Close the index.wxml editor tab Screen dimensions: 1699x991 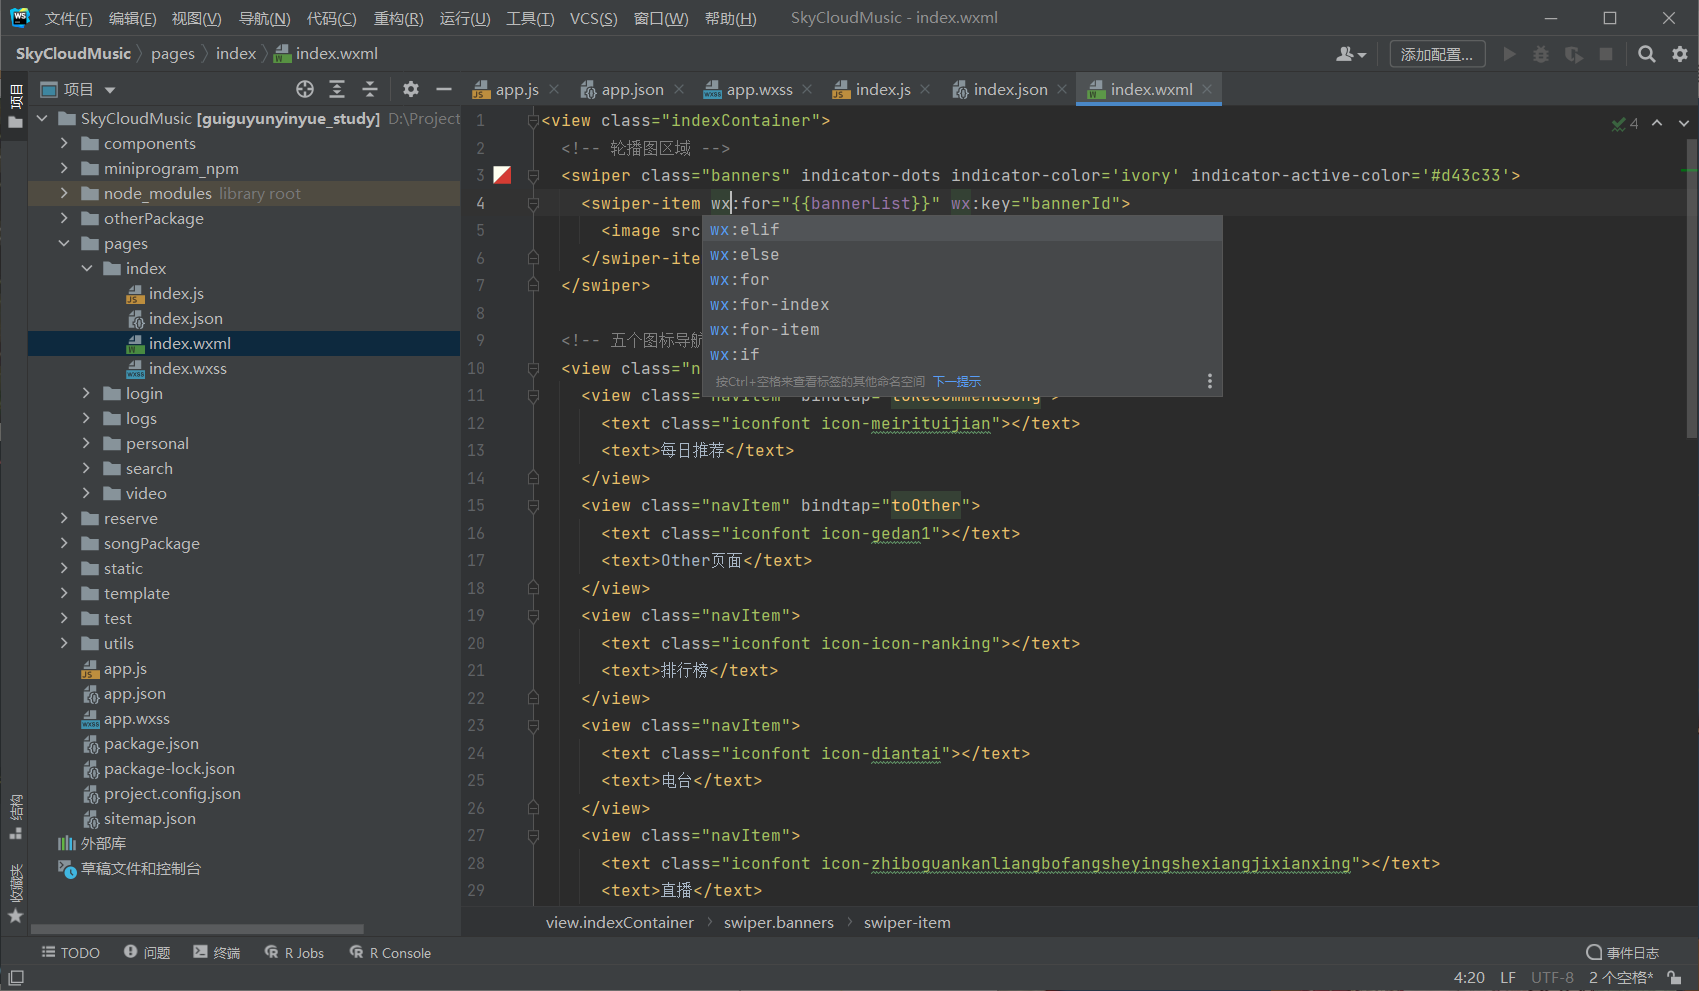(x=1207, y=89)
